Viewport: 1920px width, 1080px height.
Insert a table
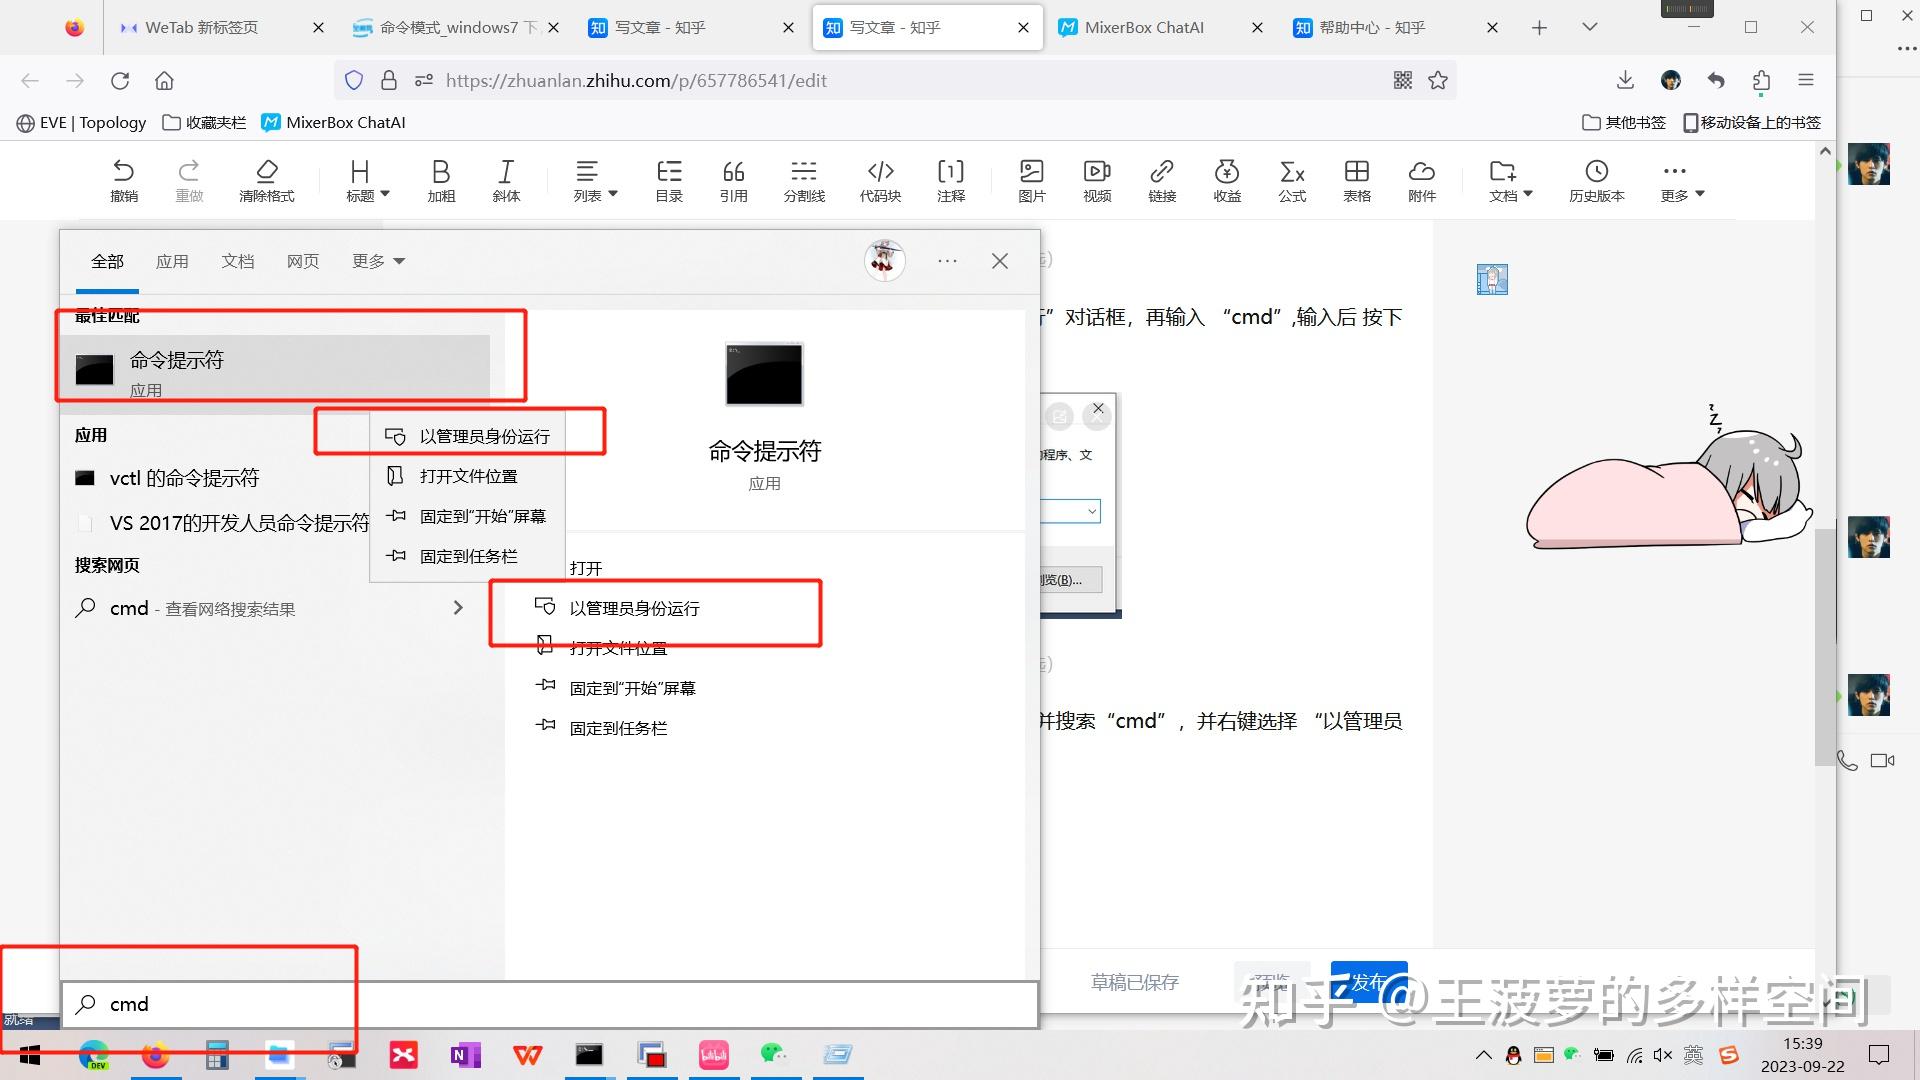coord(1356,180)
